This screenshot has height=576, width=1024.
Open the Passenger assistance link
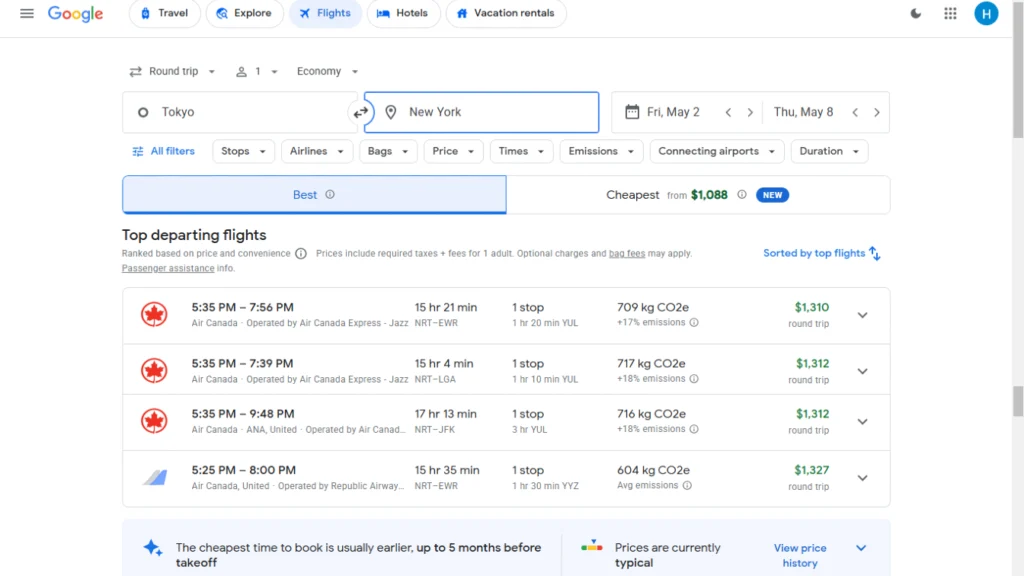pos(168,268)
